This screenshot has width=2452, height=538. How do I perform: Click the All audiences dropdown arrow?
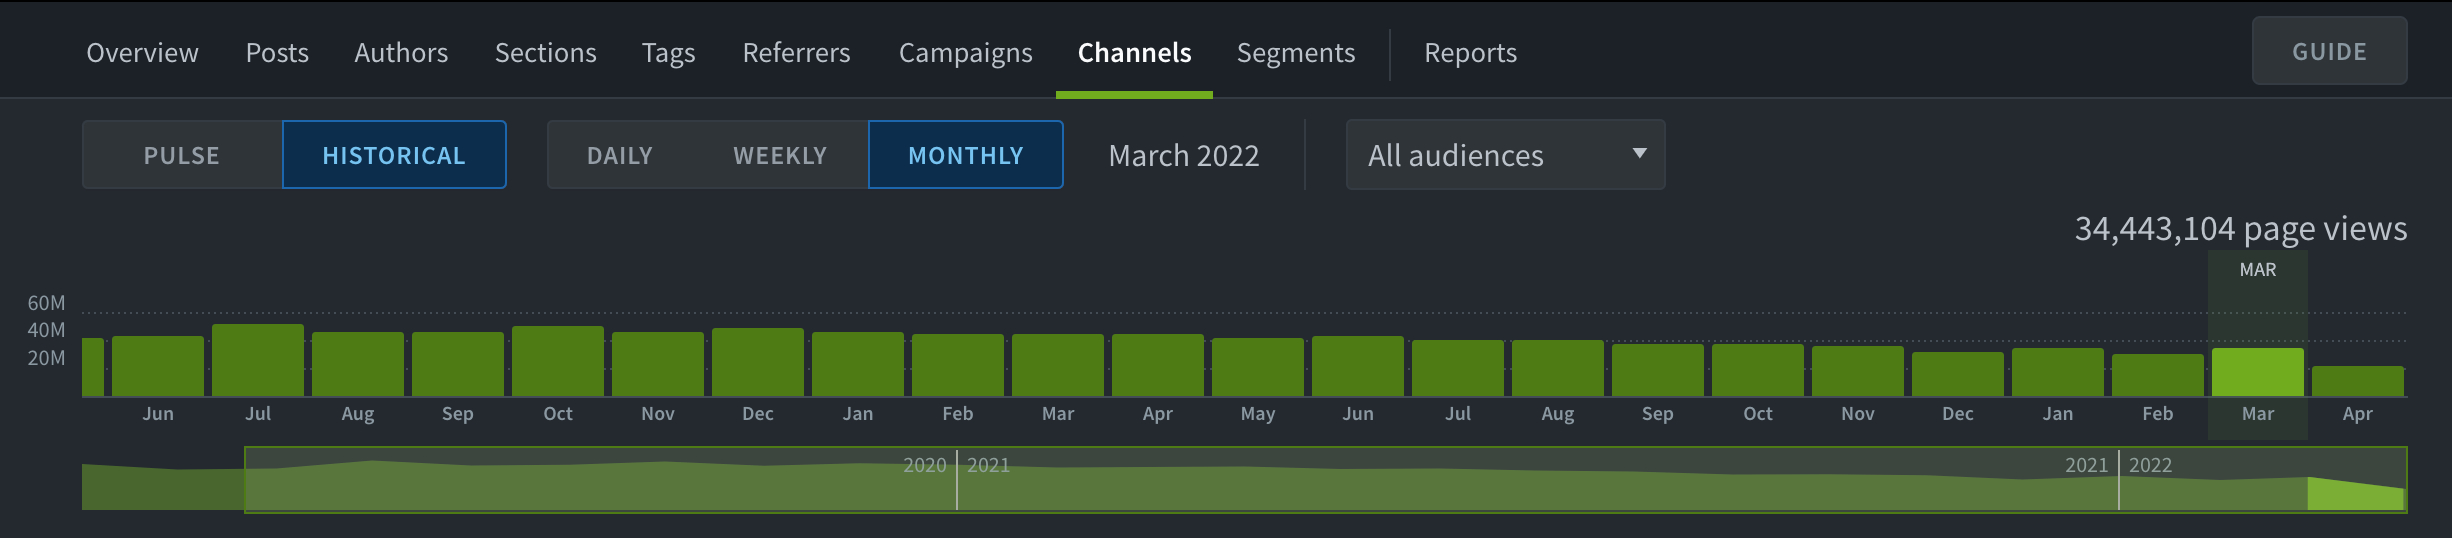(x=1639, y=153)
